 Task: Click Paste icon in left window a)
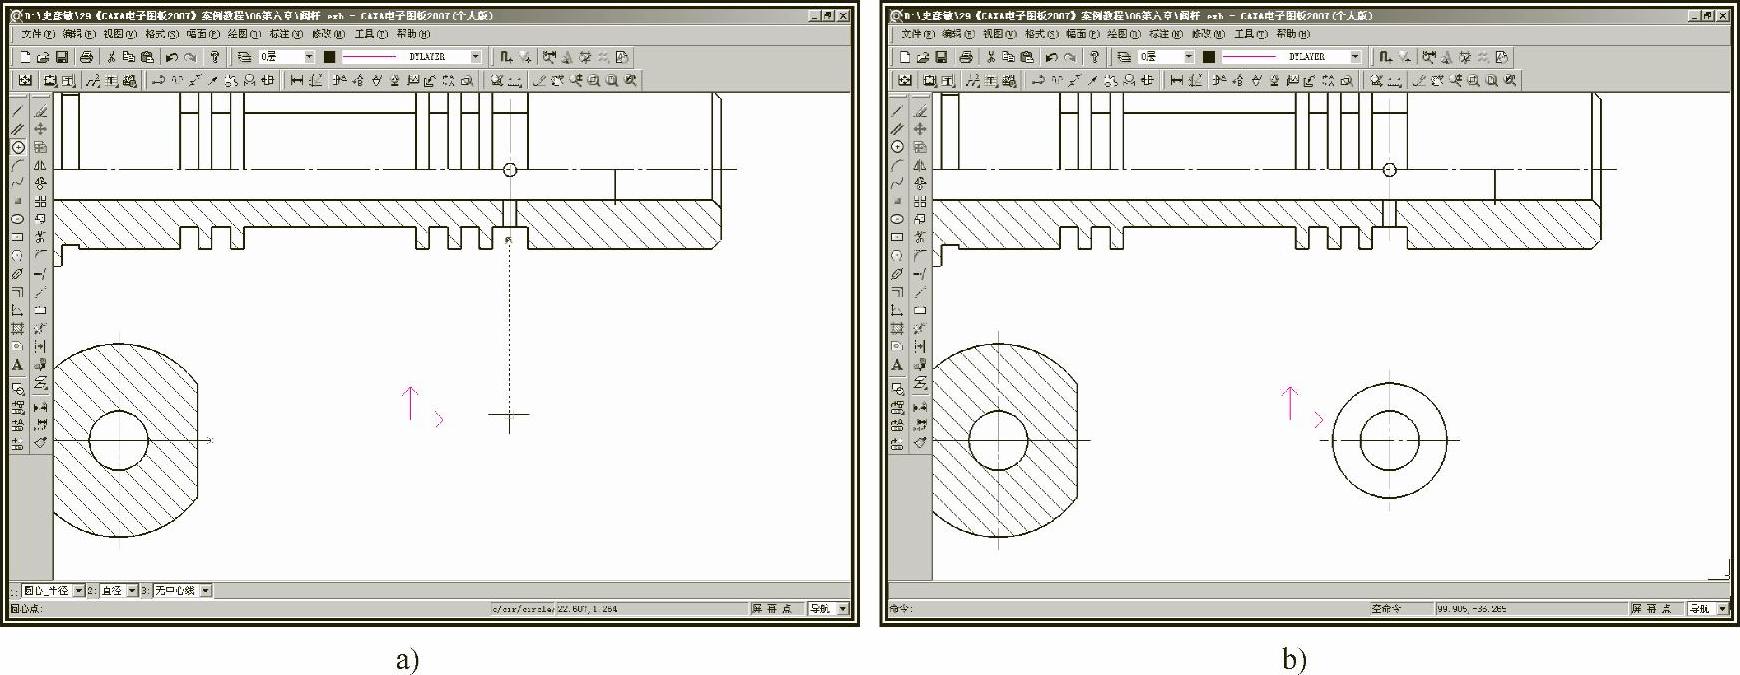147,57
